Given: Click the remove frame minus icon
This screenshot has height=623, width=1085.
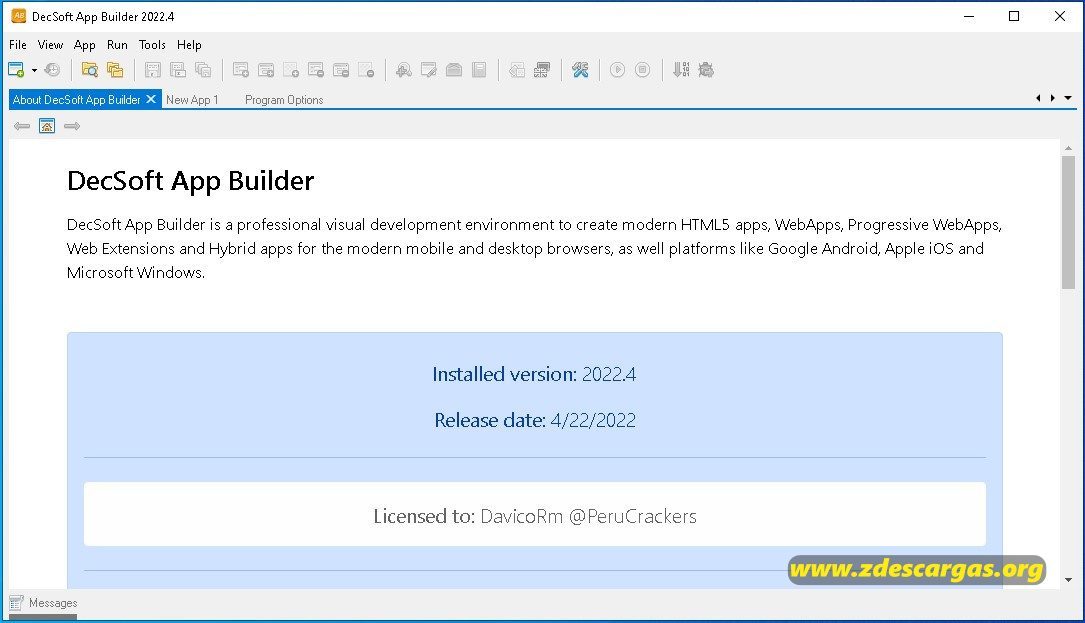Looking at the screenshot, I should (x=366, y=69).
